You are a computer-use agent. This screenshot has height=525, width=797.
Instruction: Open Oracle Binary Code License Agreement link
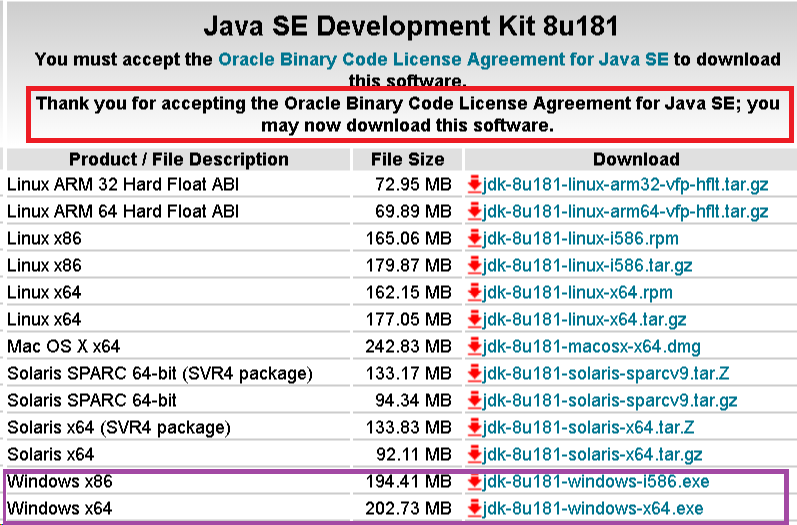pyautogui.click(x=443, y=59)
